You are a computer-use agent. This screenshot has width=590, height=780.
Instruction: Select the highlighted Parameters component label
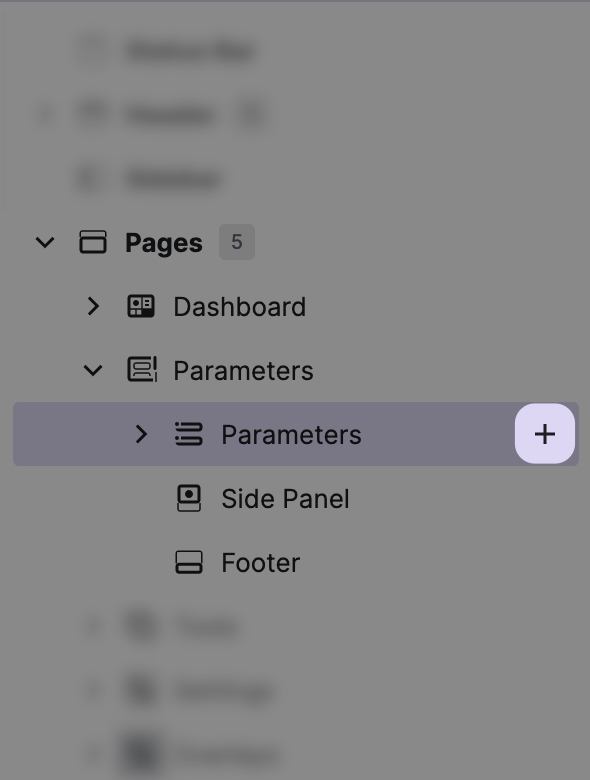291,435
